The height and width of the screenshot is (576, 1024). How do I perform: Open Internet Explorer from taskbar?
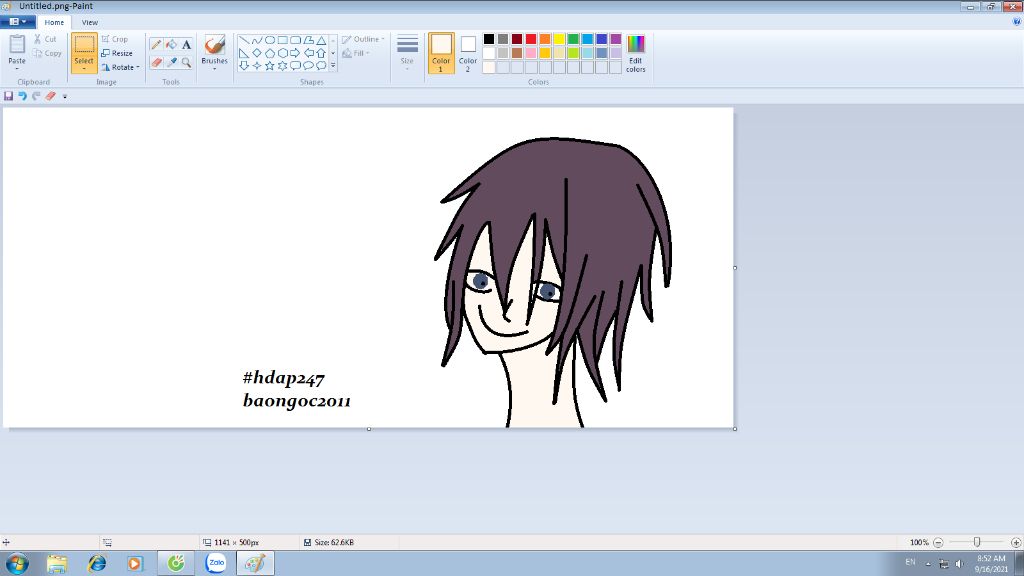coord(97,563)
